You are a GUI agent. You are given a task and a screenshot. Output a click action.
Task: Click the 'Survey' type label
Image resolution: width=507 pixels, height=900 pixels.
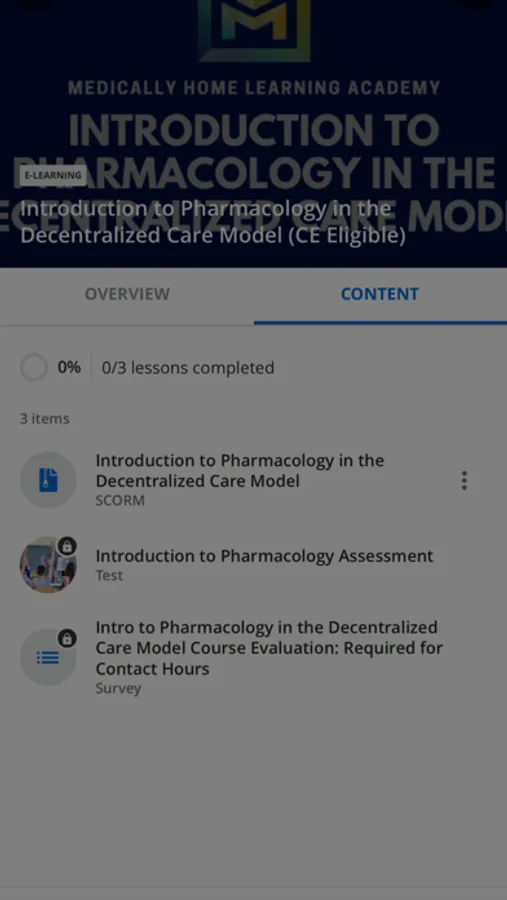pyautogui.click(x=118, y=688)
